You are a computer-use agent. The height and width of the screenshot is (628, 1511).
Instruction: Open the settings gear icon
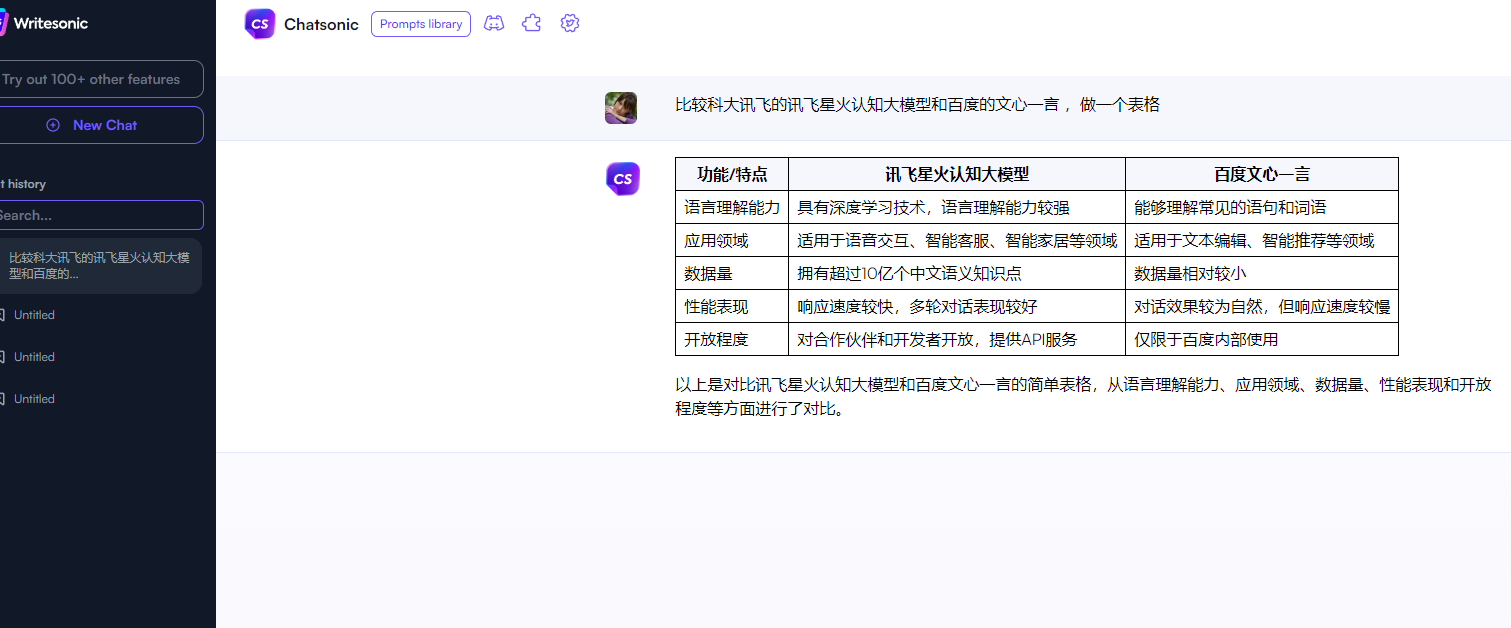point(570,23)
